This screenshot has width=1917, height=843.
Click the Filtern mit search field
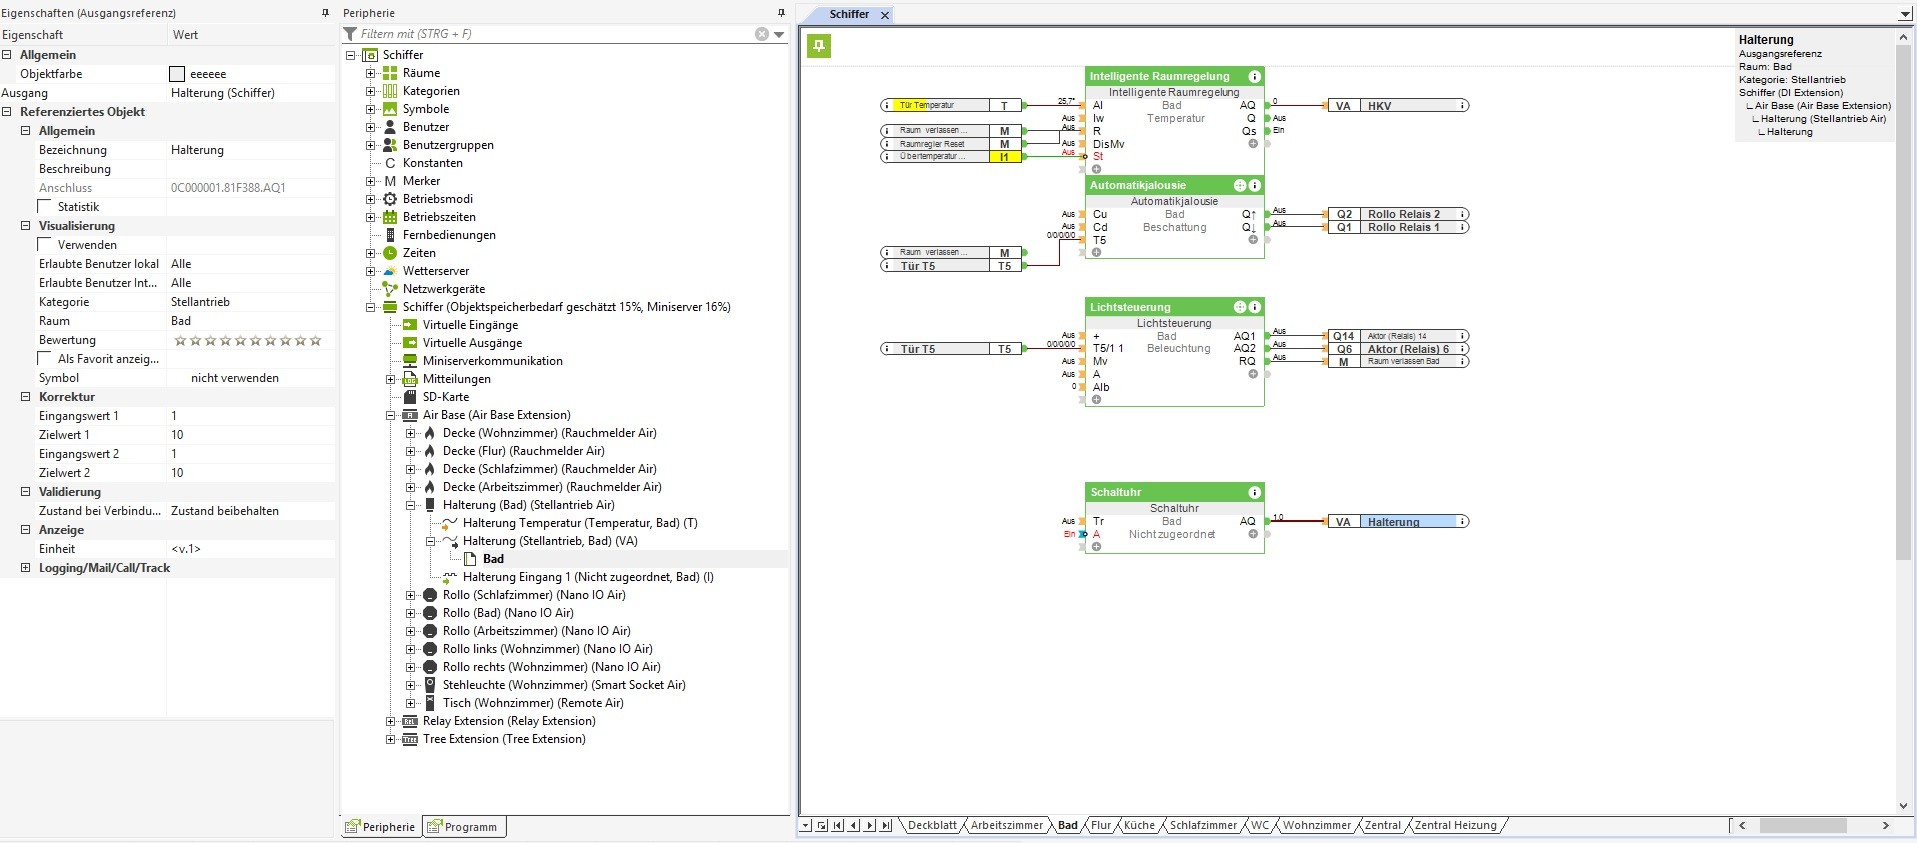[550, 34]
